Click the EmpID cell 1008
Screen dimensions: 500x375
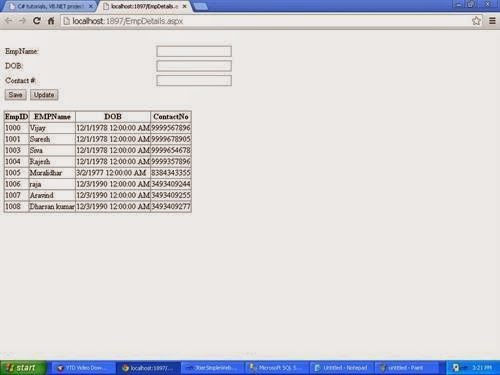(16, 207)
